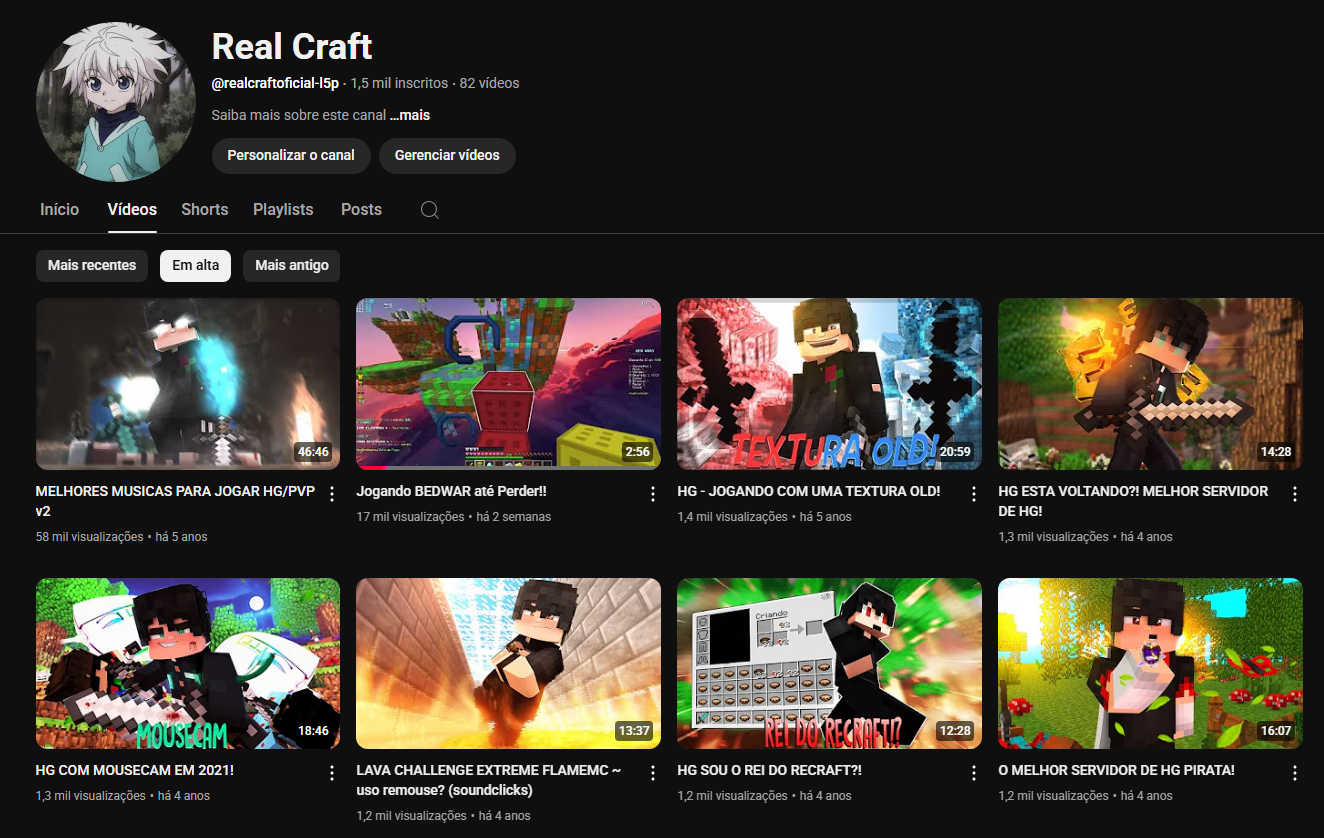This screenshot has height=838, width=1324.
Task: Open options for LAVA CHALLENGE EXTREME FLAMEMC video
Action: pos(653,773)
